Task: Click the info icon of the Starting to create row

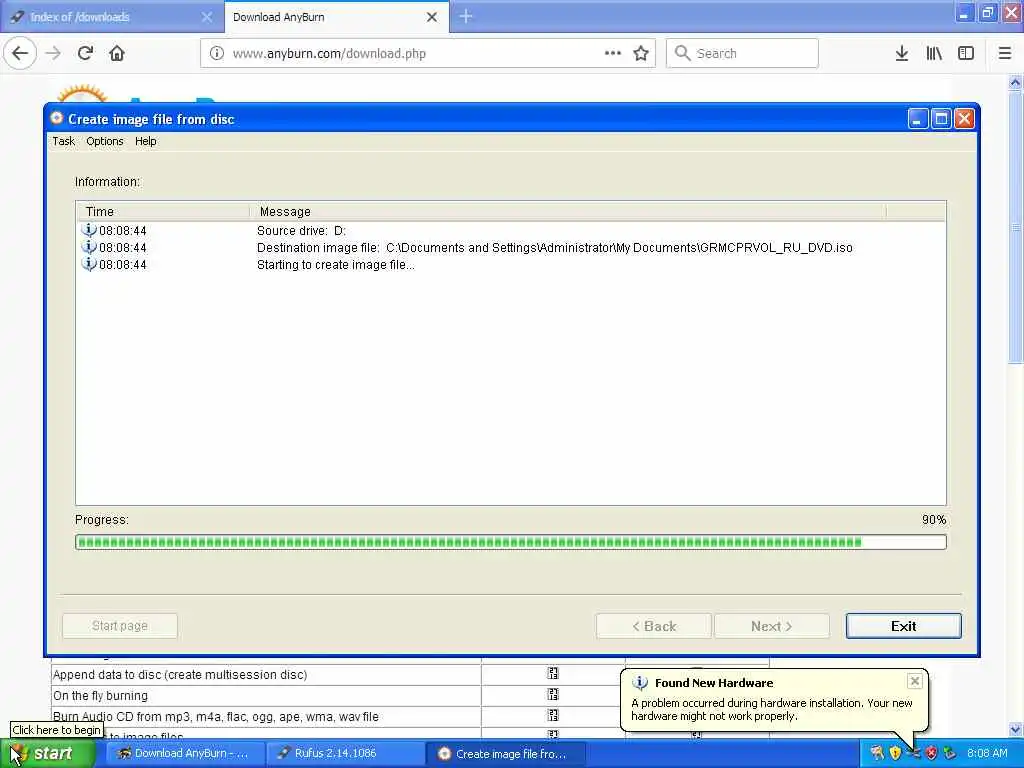Action: point(89,264)
